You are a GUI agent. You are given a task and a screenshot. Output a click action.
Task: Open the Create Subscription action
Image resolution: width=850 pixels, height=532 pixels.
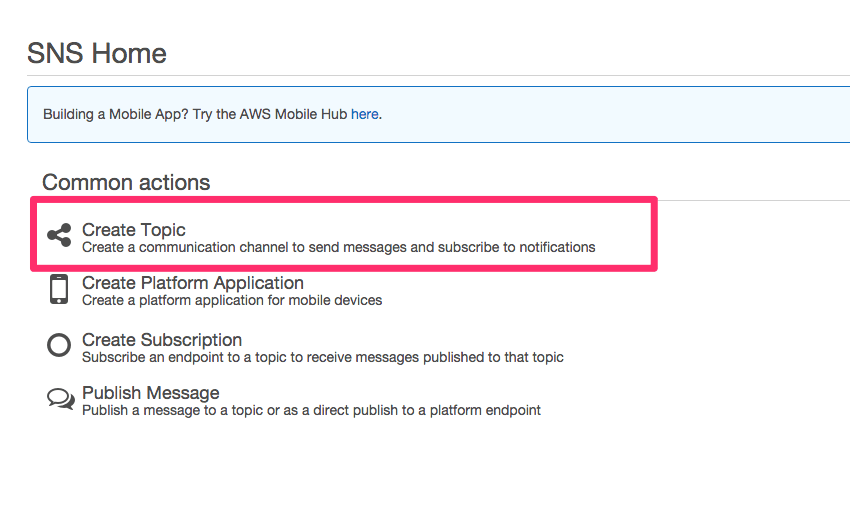[162, 339]
